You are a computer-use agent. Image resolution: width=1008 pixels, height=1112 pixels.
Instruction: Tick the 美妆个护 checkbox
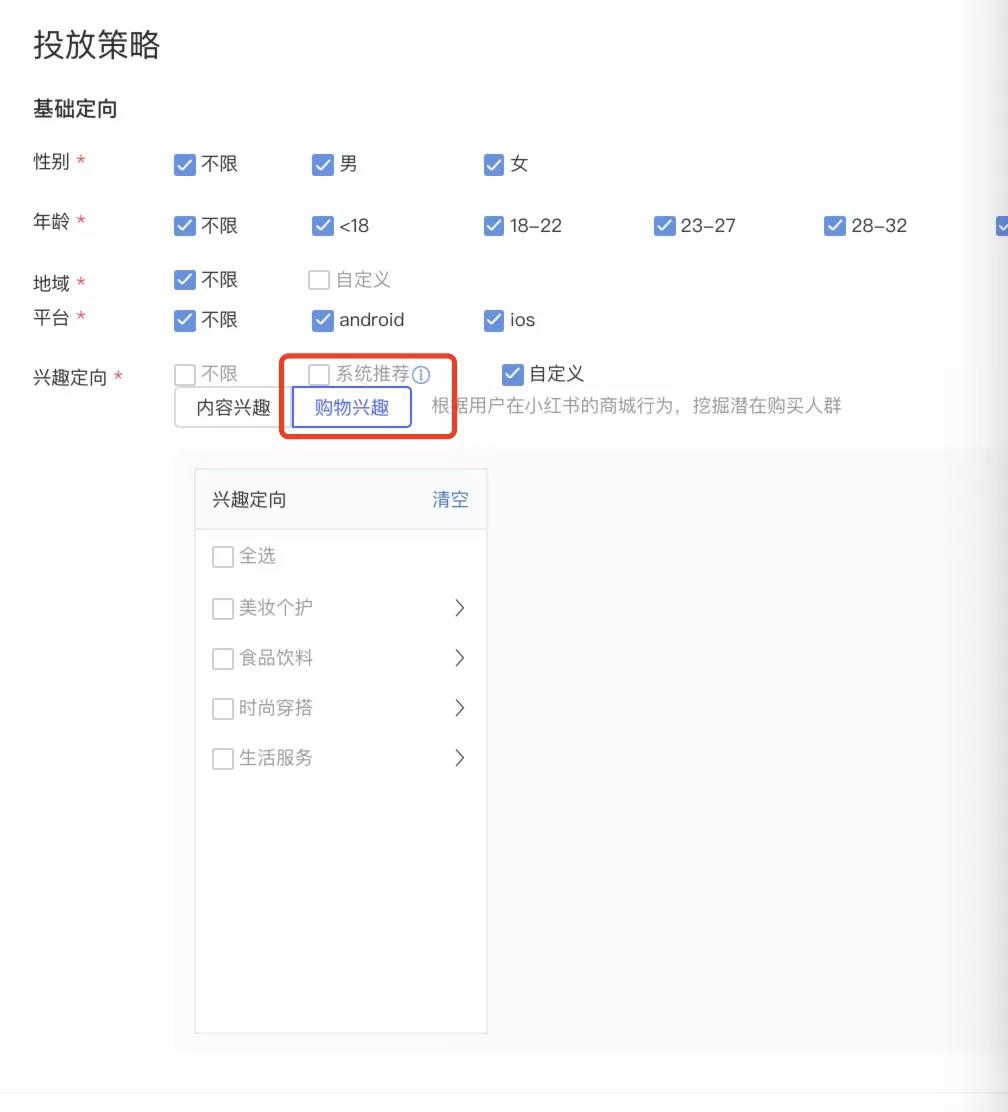pos(223,609)
